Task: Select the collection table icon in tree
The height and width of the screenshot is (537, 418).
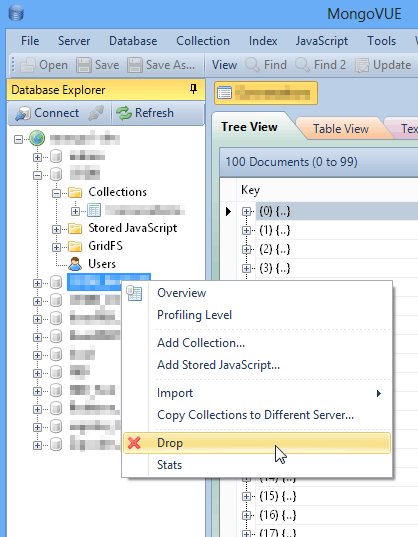Action: click(x=94, y=210)
